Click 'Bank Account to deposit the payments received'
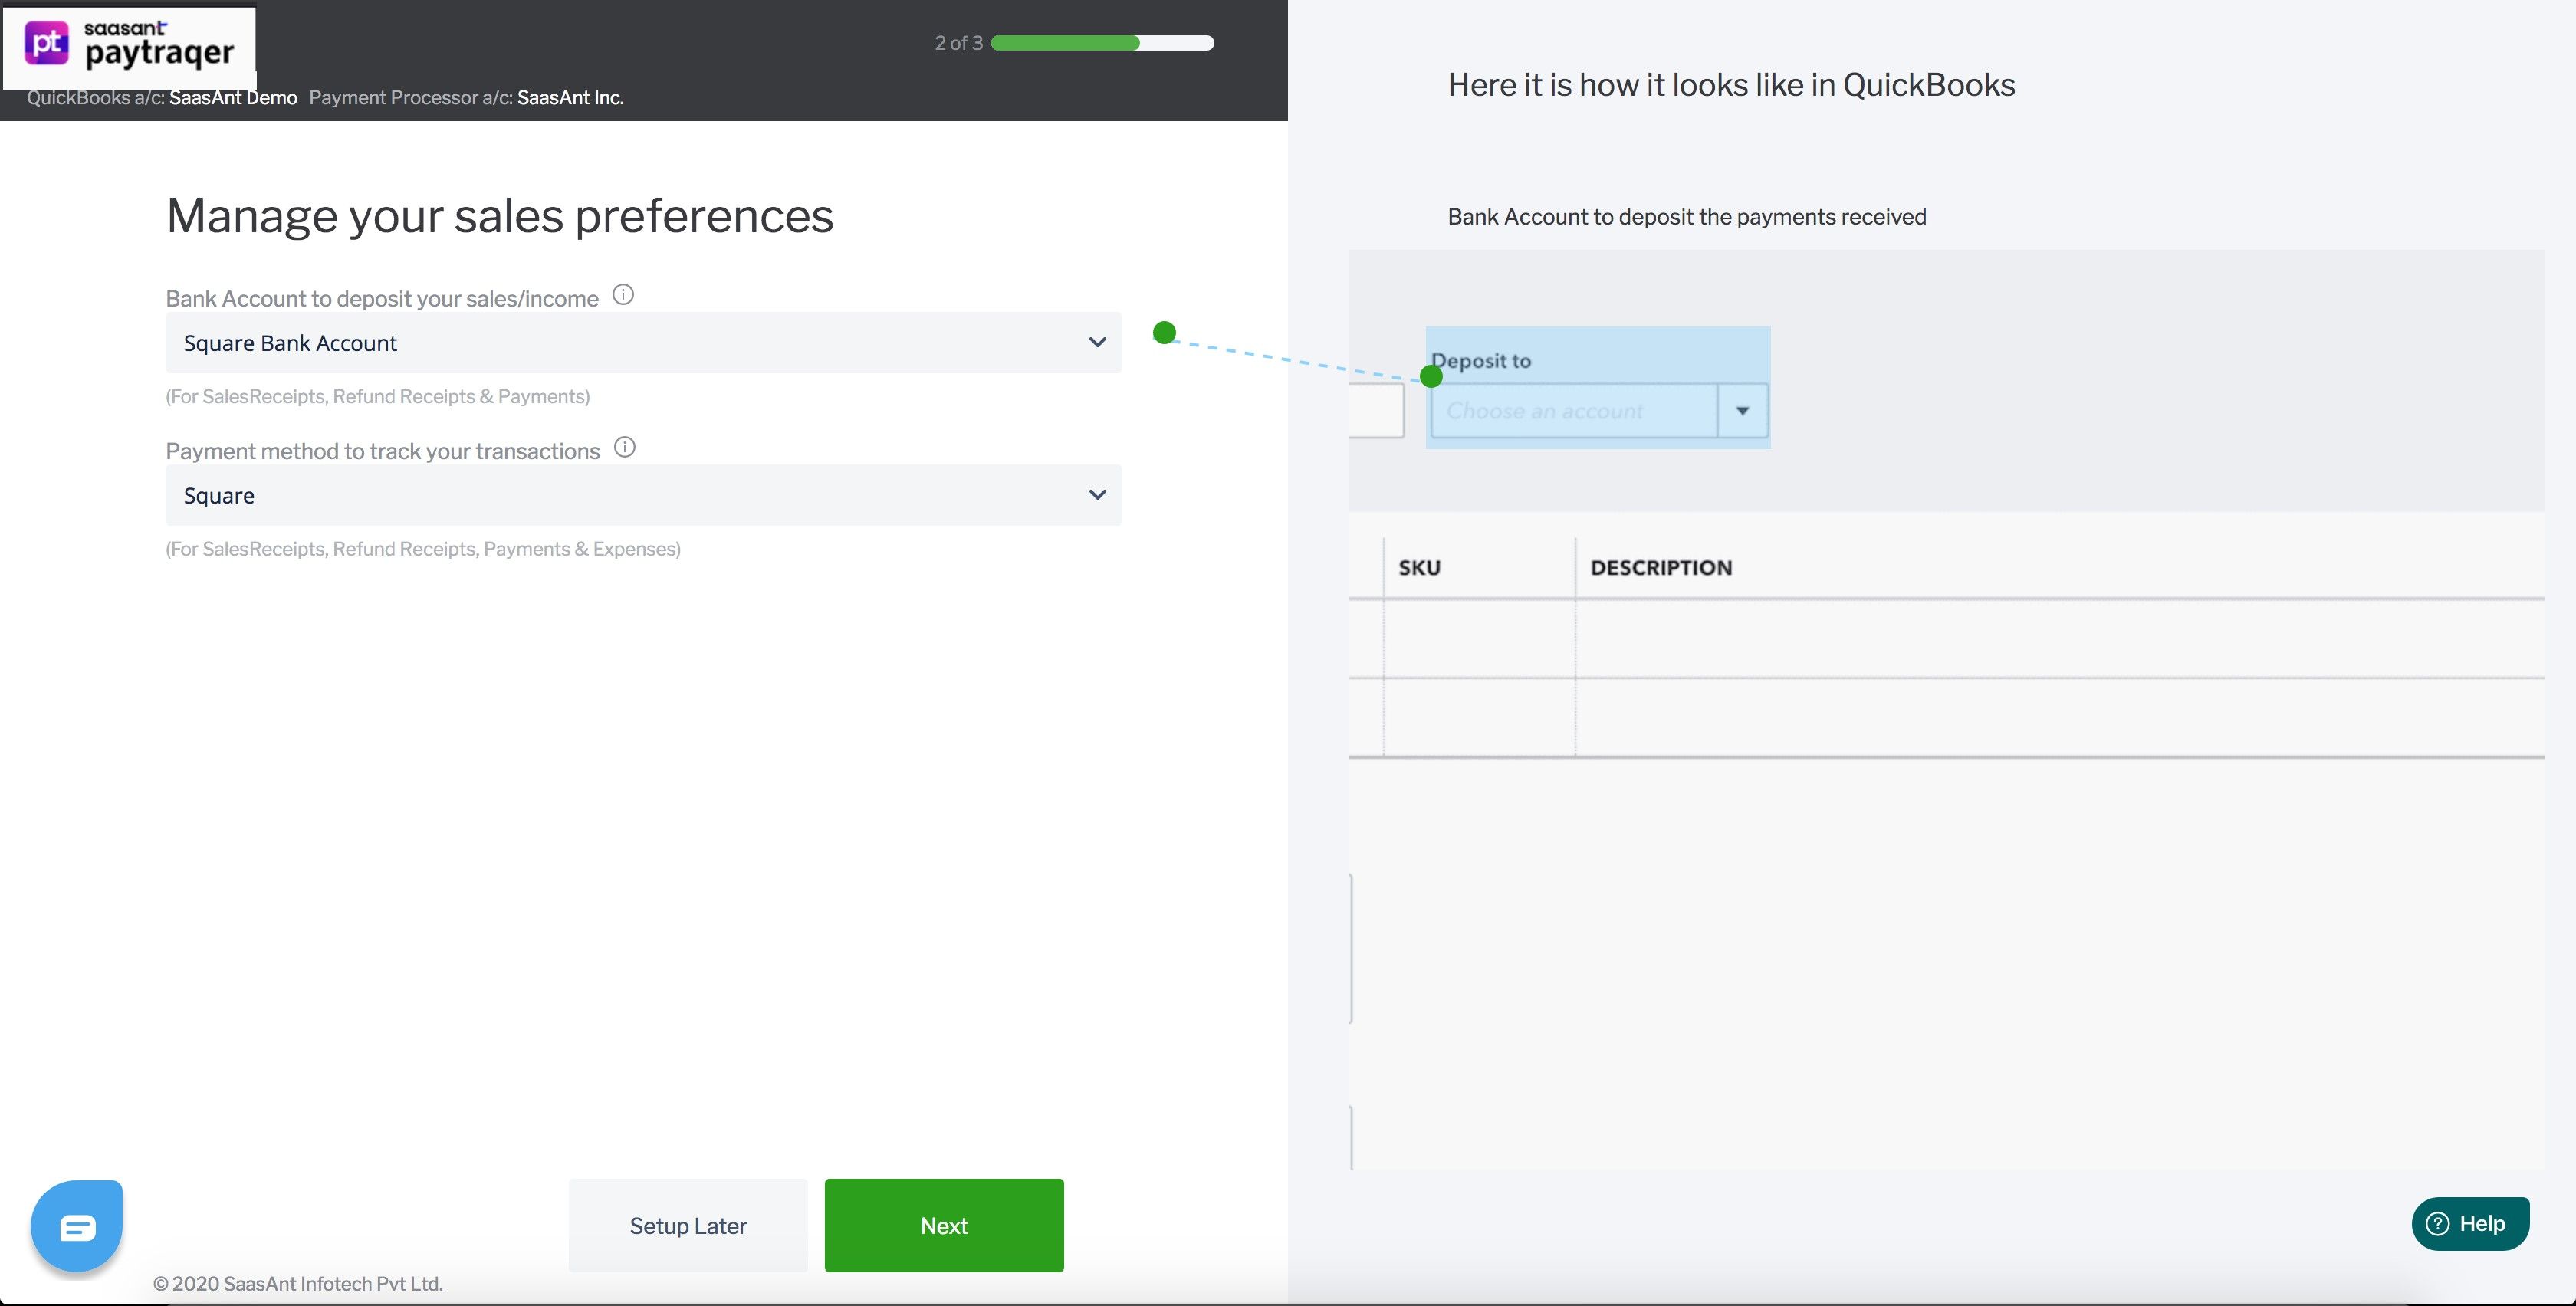Screen dimensions: 2576x1306 click(1687, 217)
